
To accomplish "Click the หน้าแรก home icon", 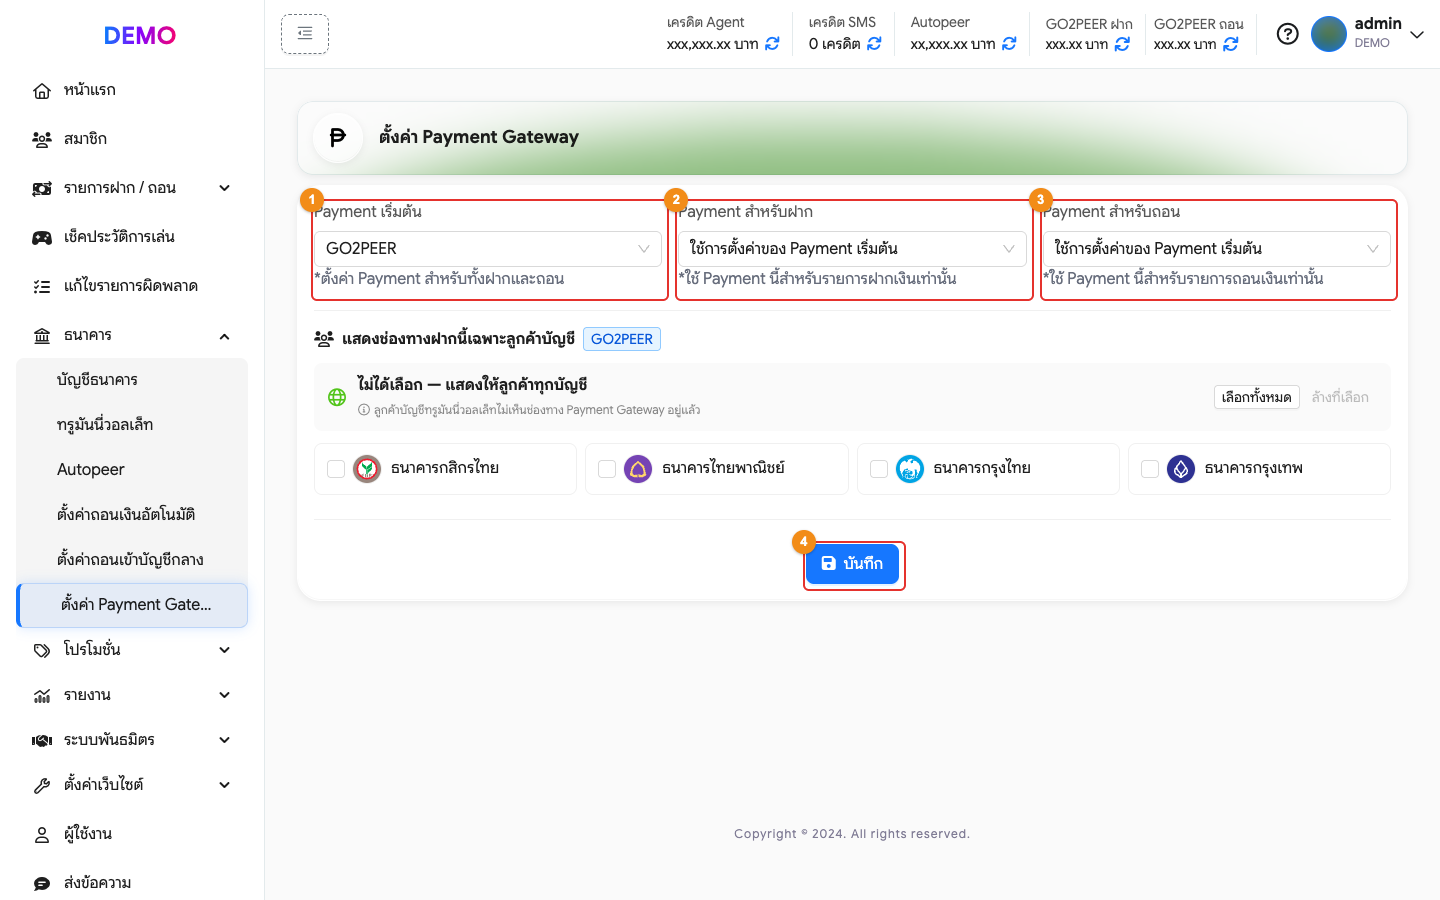I will pos(42,91).
